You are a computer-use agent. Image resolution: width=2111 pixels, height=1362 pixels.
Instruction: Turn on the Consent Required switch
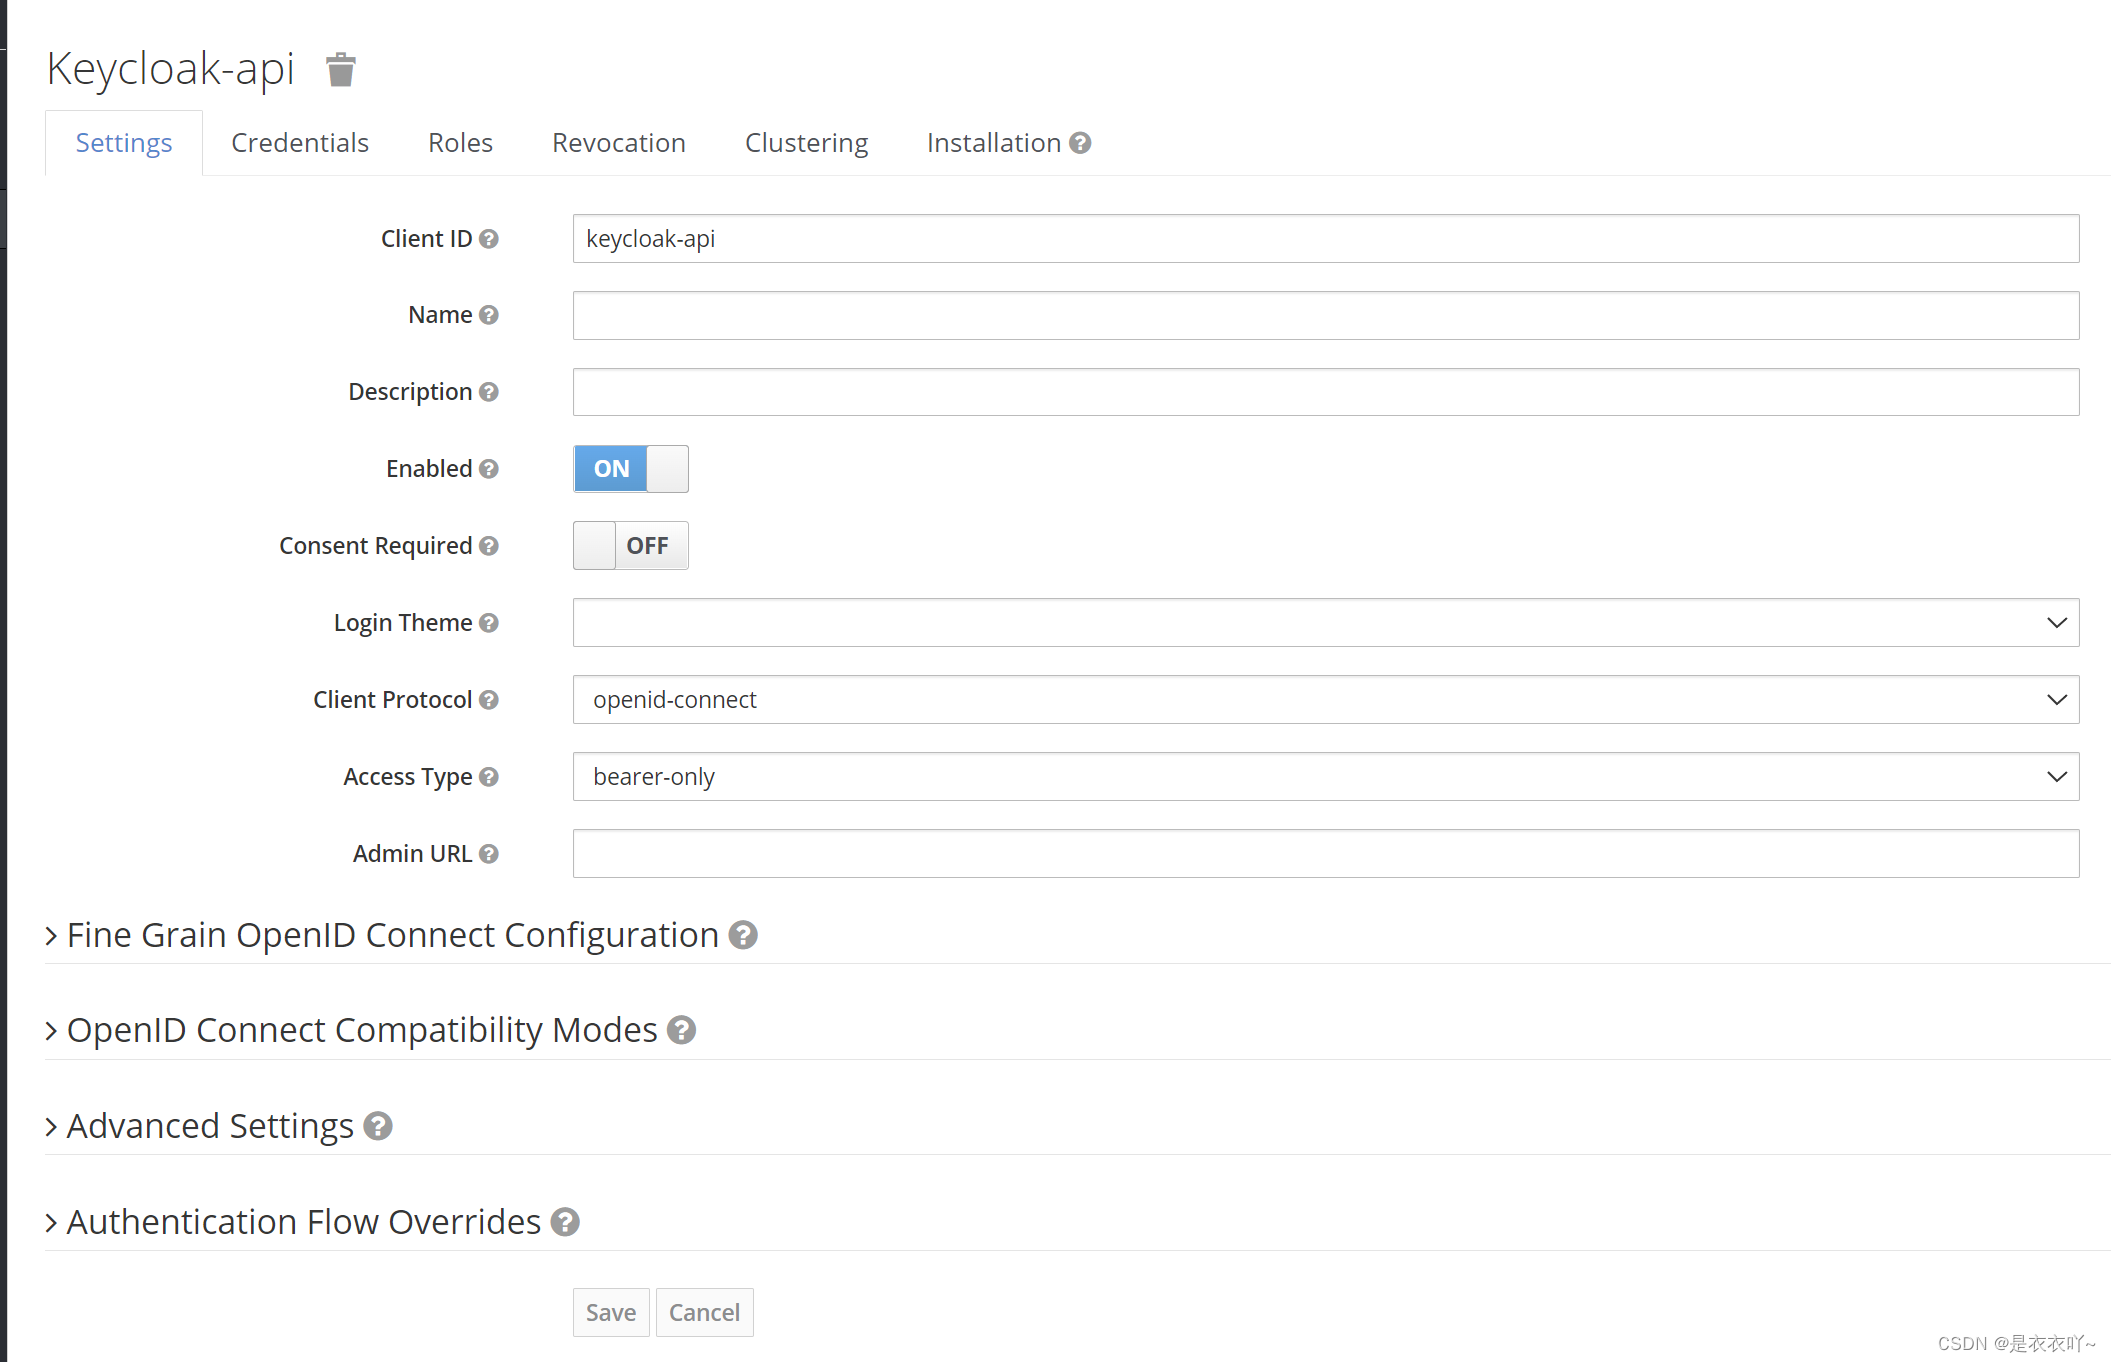click(x=630, y=546)
